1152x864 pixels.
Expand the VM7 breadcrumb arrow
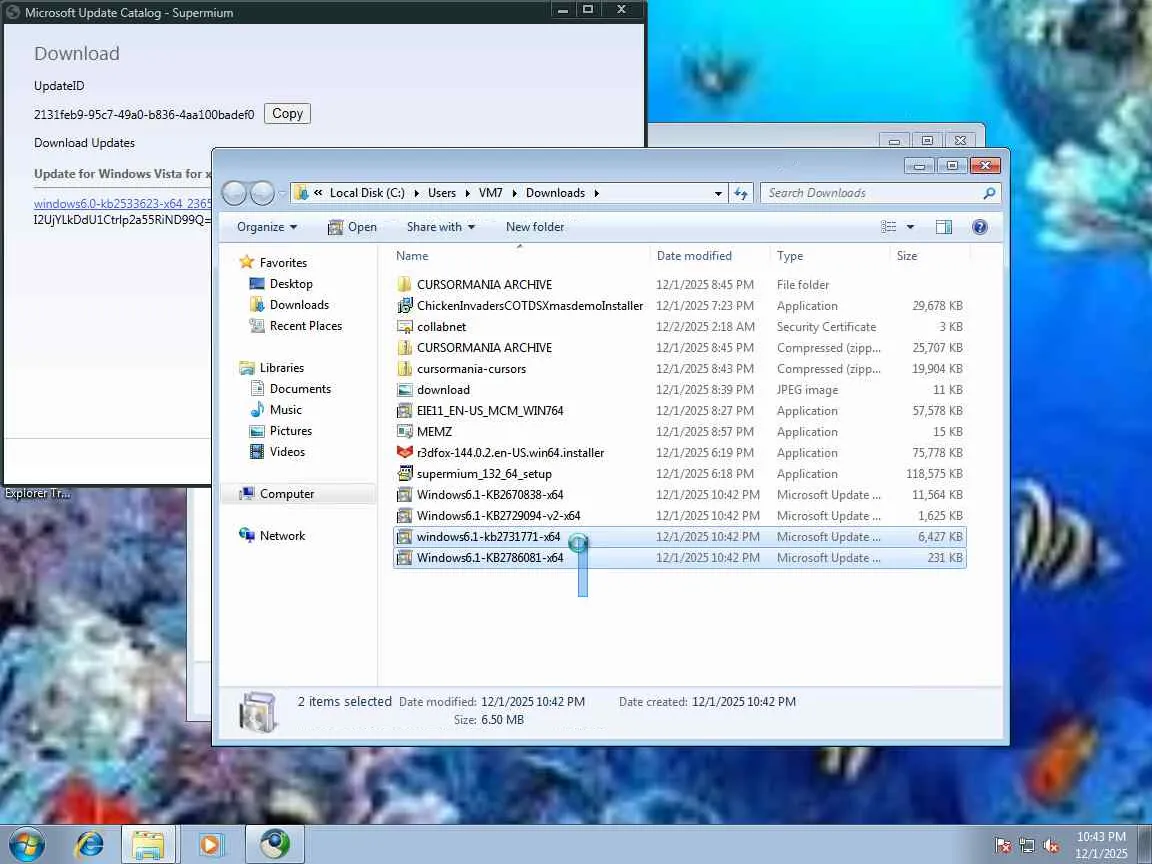pyautogui.click(x=514, y=193)
